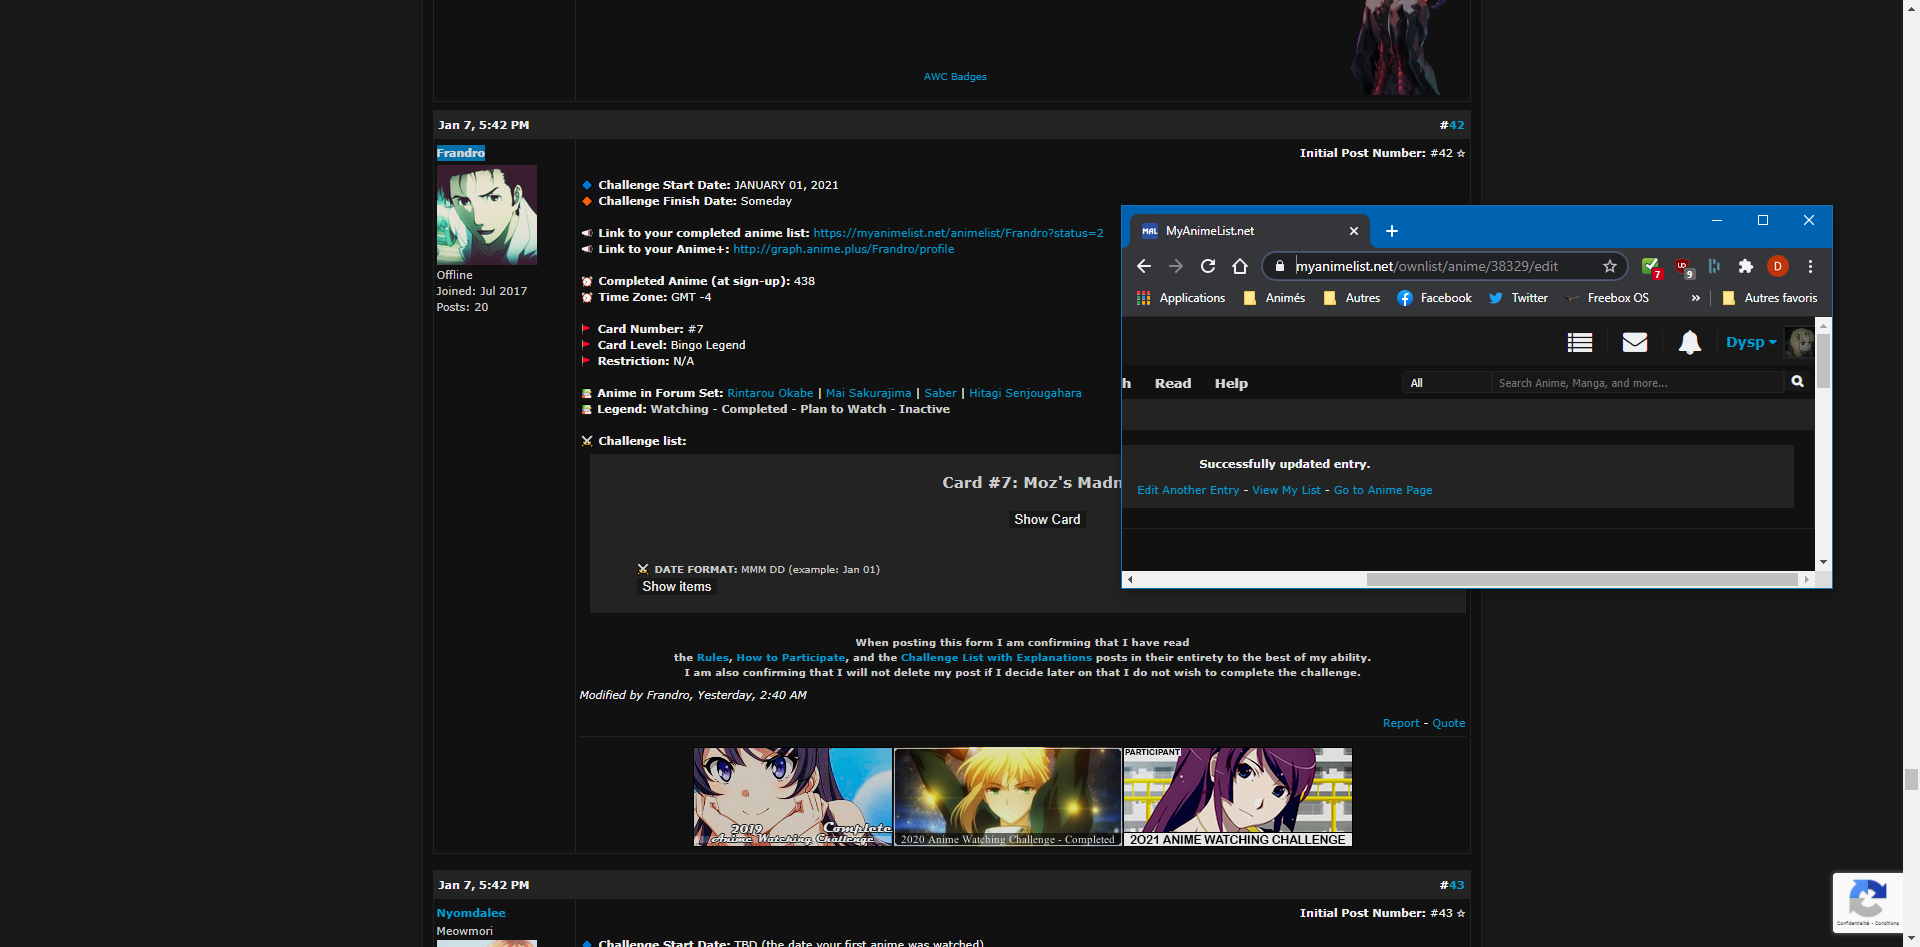Show Card spoiler for Card #7
The width and height of the screenshot is (1920, 947).
(x=1046, y=520)
